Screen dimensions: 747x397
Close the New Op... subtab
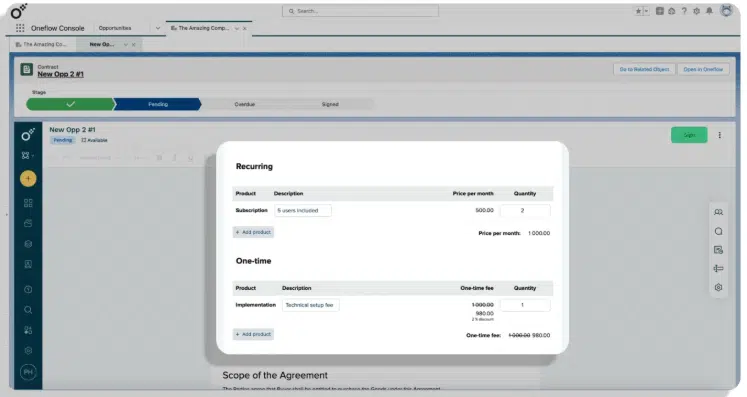tap(134, 44)
